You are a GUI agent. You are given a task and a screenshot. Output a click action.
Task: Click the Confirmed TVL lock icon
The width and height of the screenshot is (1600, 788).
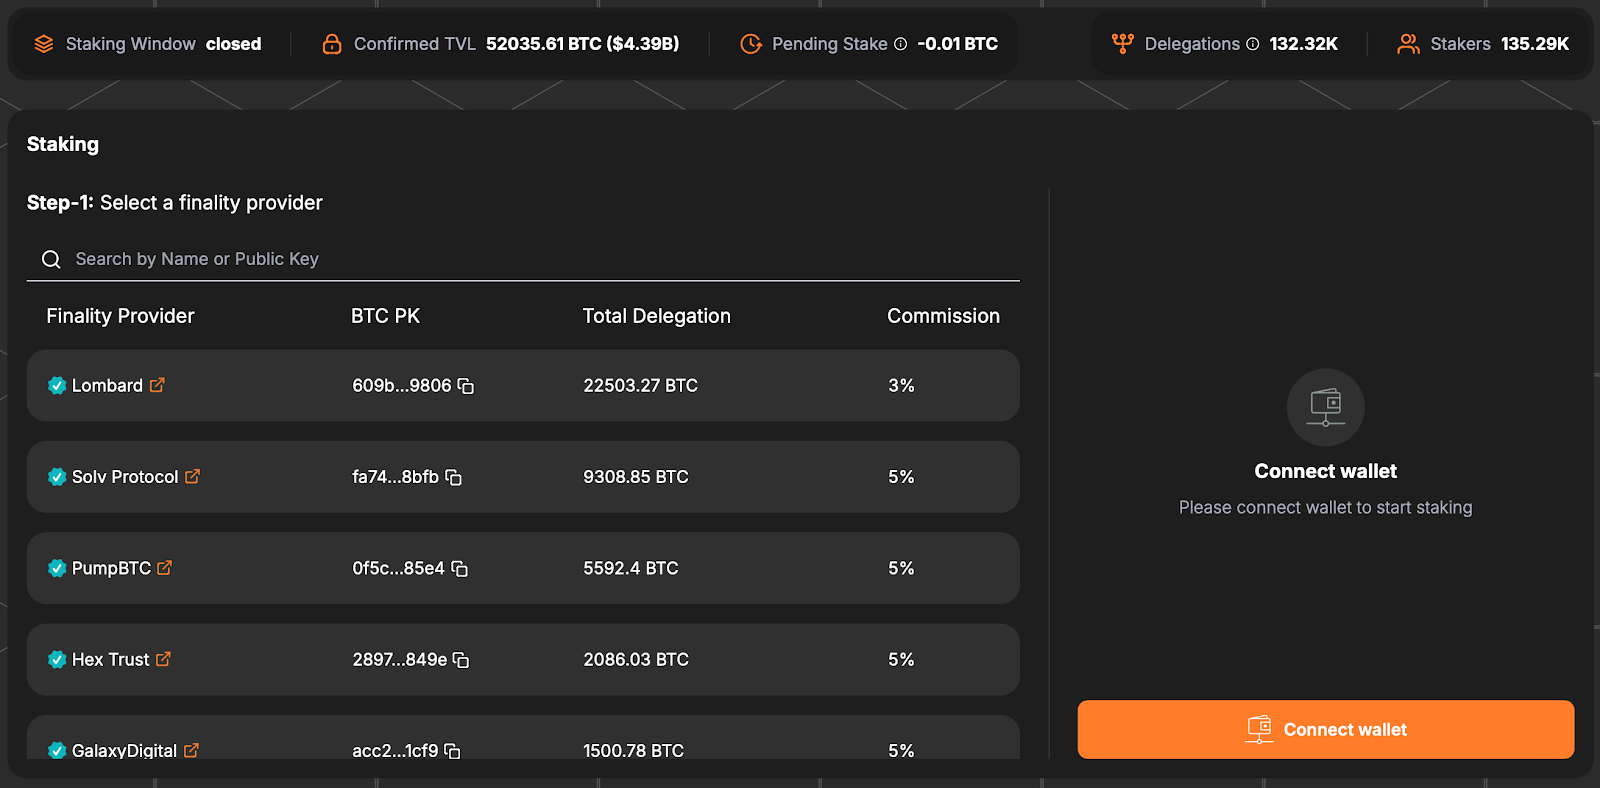coord(332,44)
